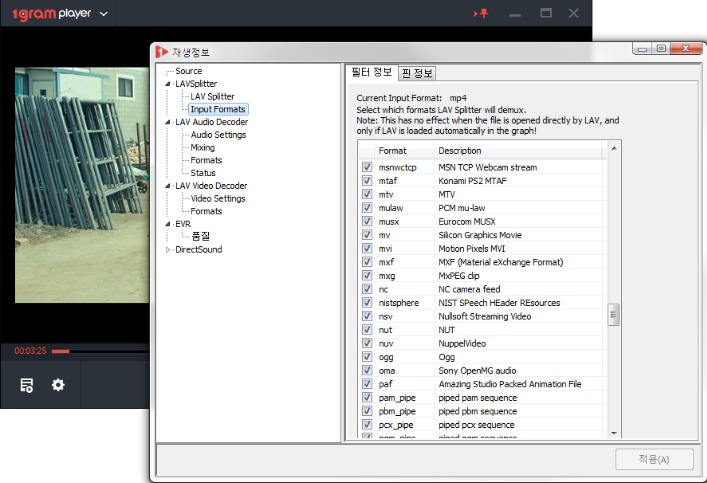Select the MxPEG clip row
This screenshot has width=707, height=483.
482,276
